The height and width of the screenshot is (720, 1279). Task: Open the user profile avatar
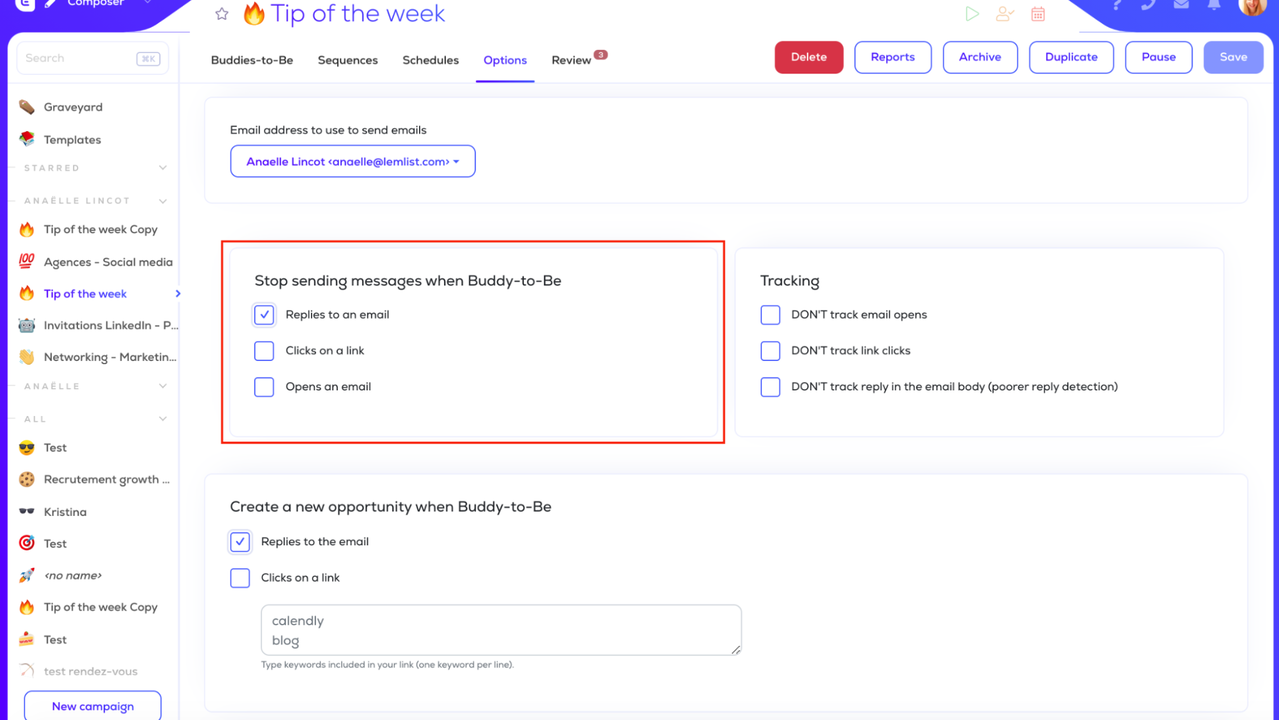coord(1252,6)
